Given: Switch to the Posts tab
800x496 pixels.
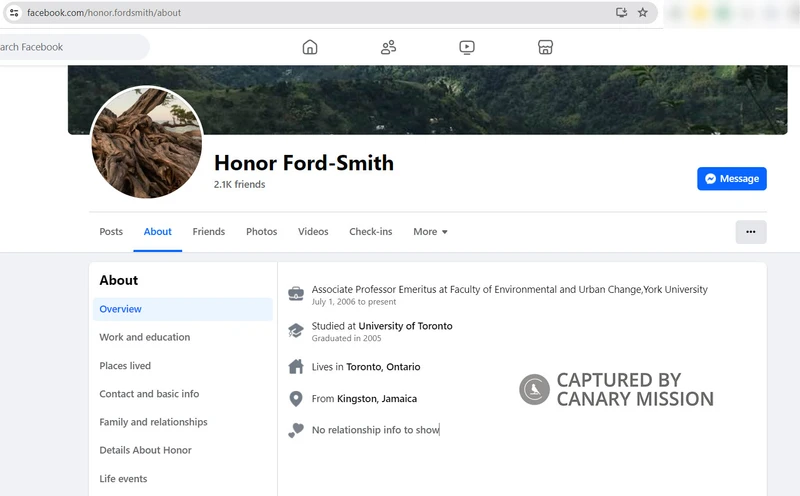Looking at the screenshot, I should tap(111, 232).
